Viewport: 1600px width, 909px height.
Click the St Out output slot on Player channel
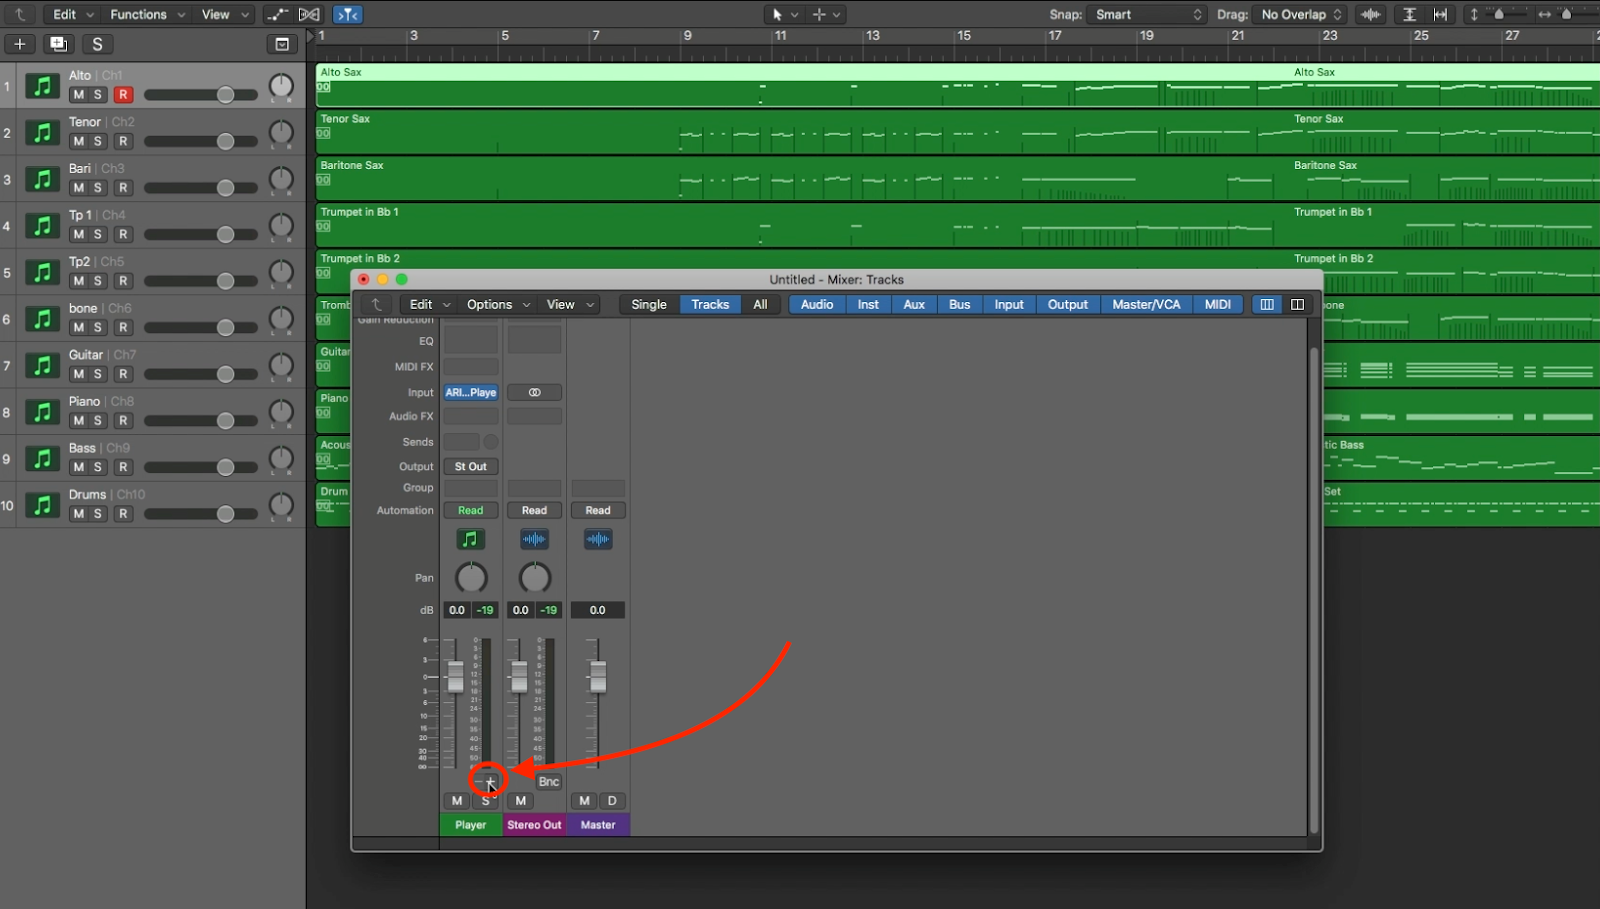pos(470,466)
